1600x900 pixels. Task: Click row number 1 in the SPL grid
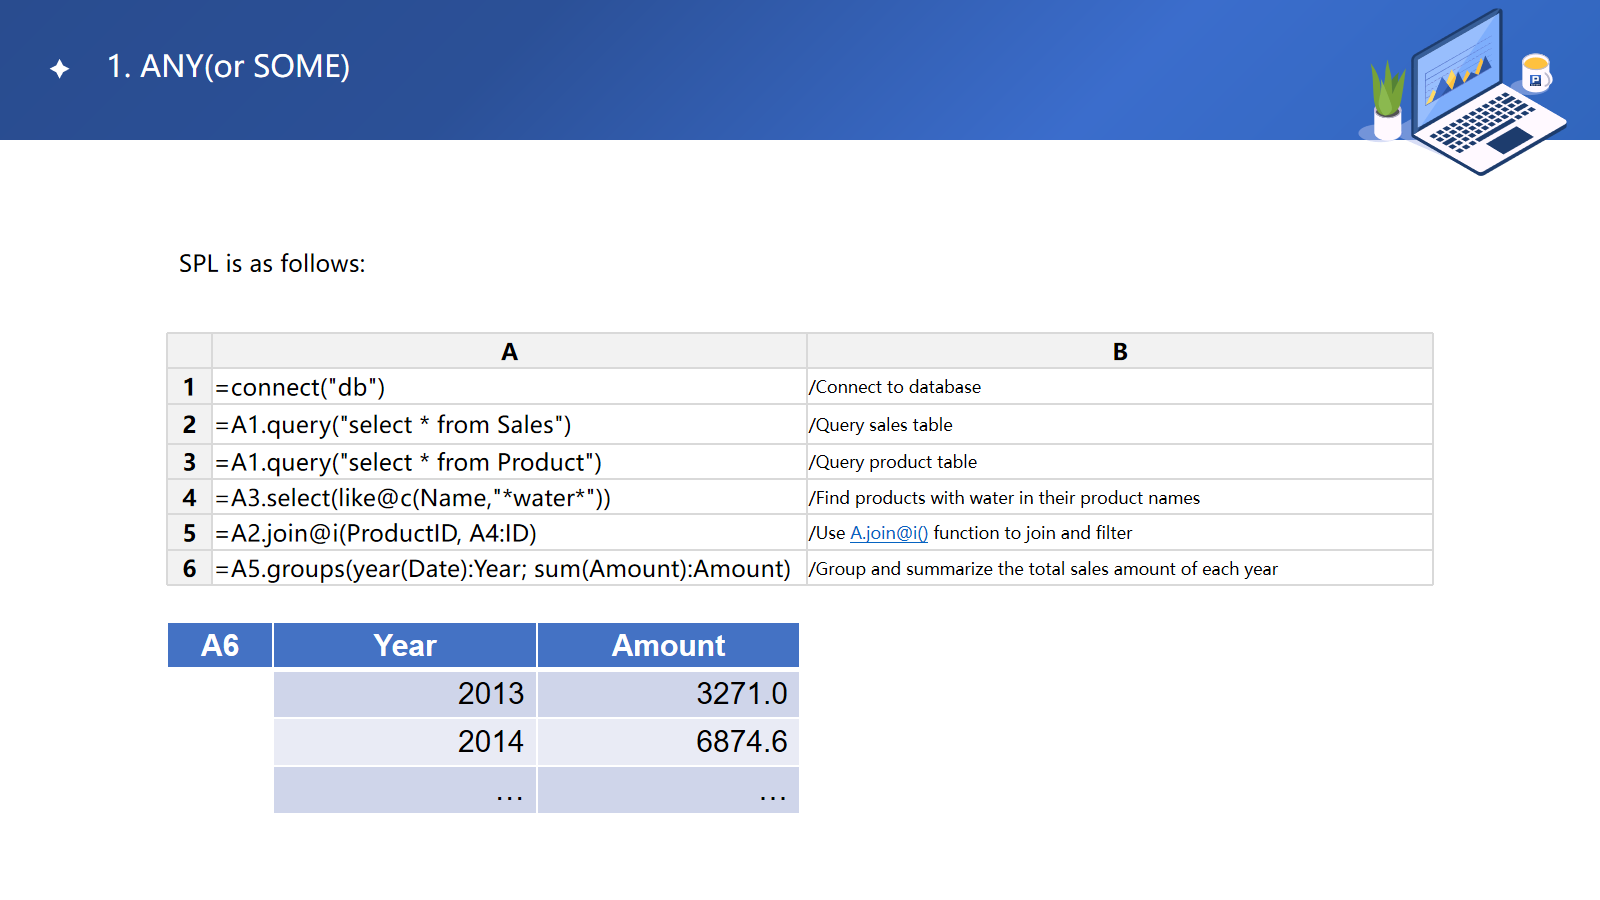pyautogui.click(x=189, y=387)
